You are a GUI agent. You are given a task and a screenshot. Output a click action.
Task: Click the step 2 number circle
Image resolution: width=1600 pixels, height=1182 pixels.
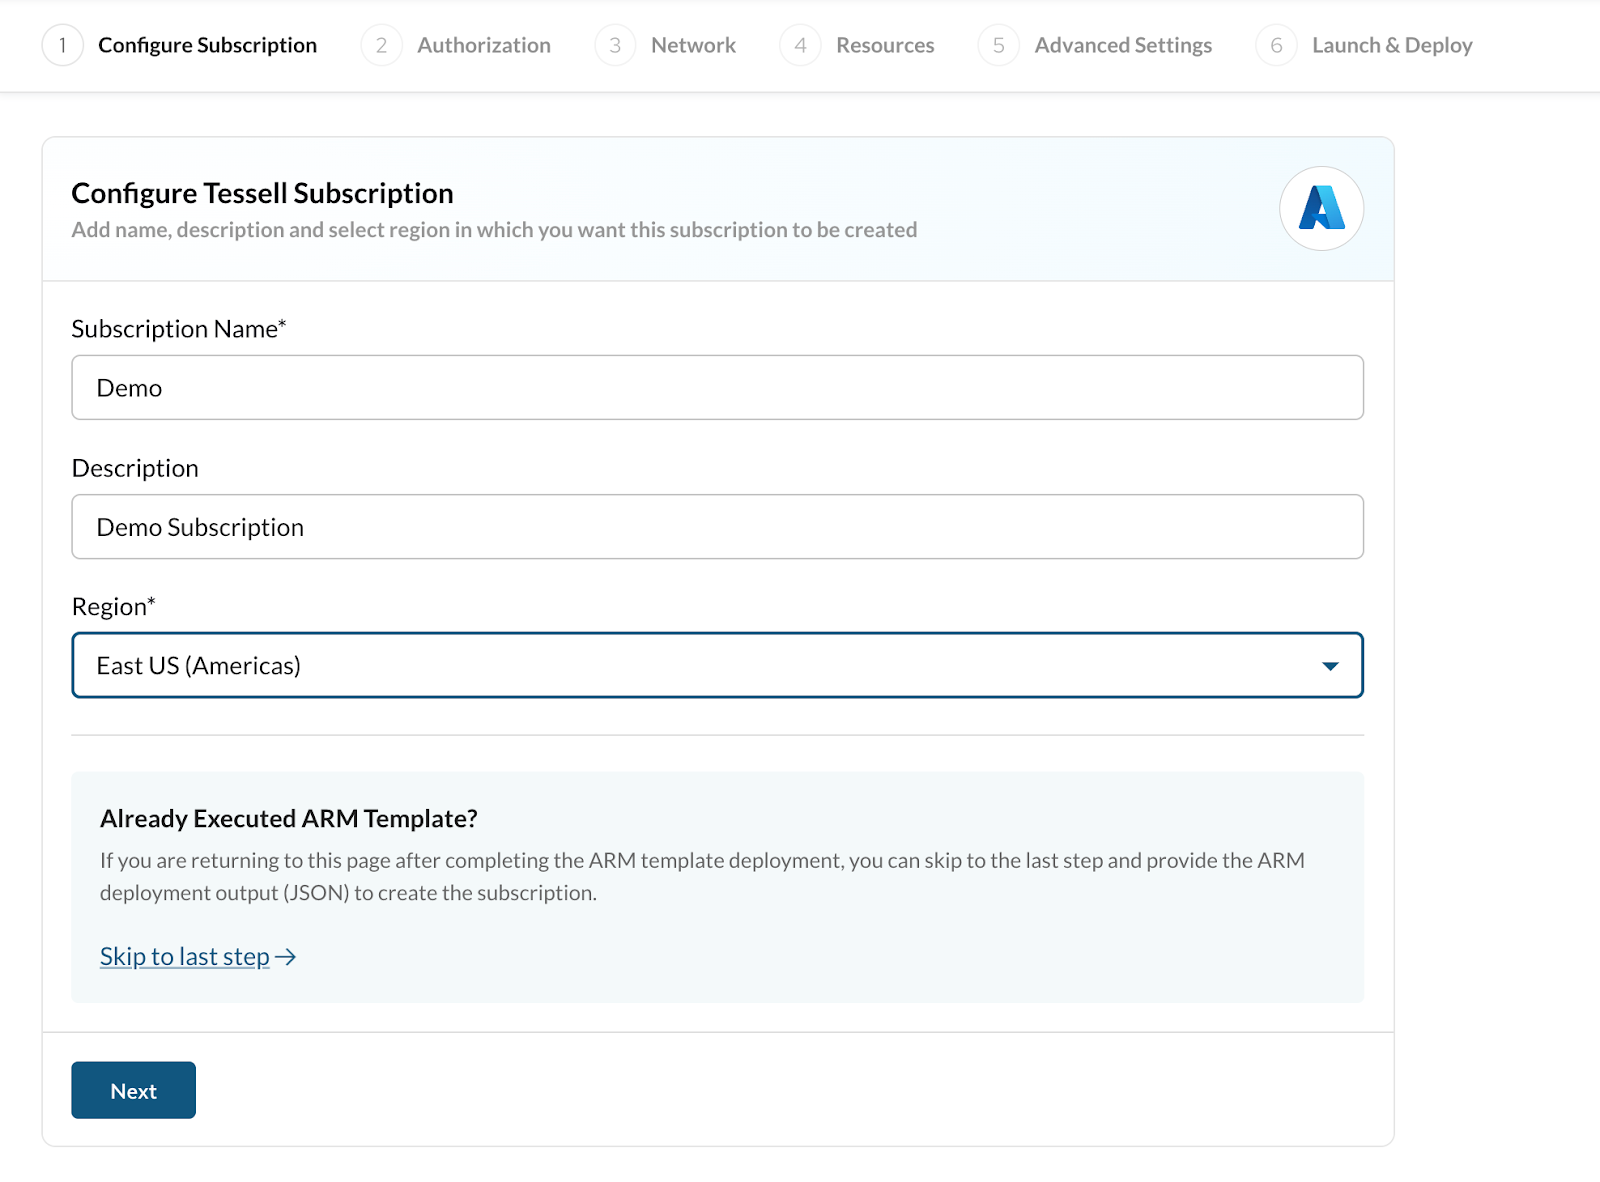(x=381, y=46)
